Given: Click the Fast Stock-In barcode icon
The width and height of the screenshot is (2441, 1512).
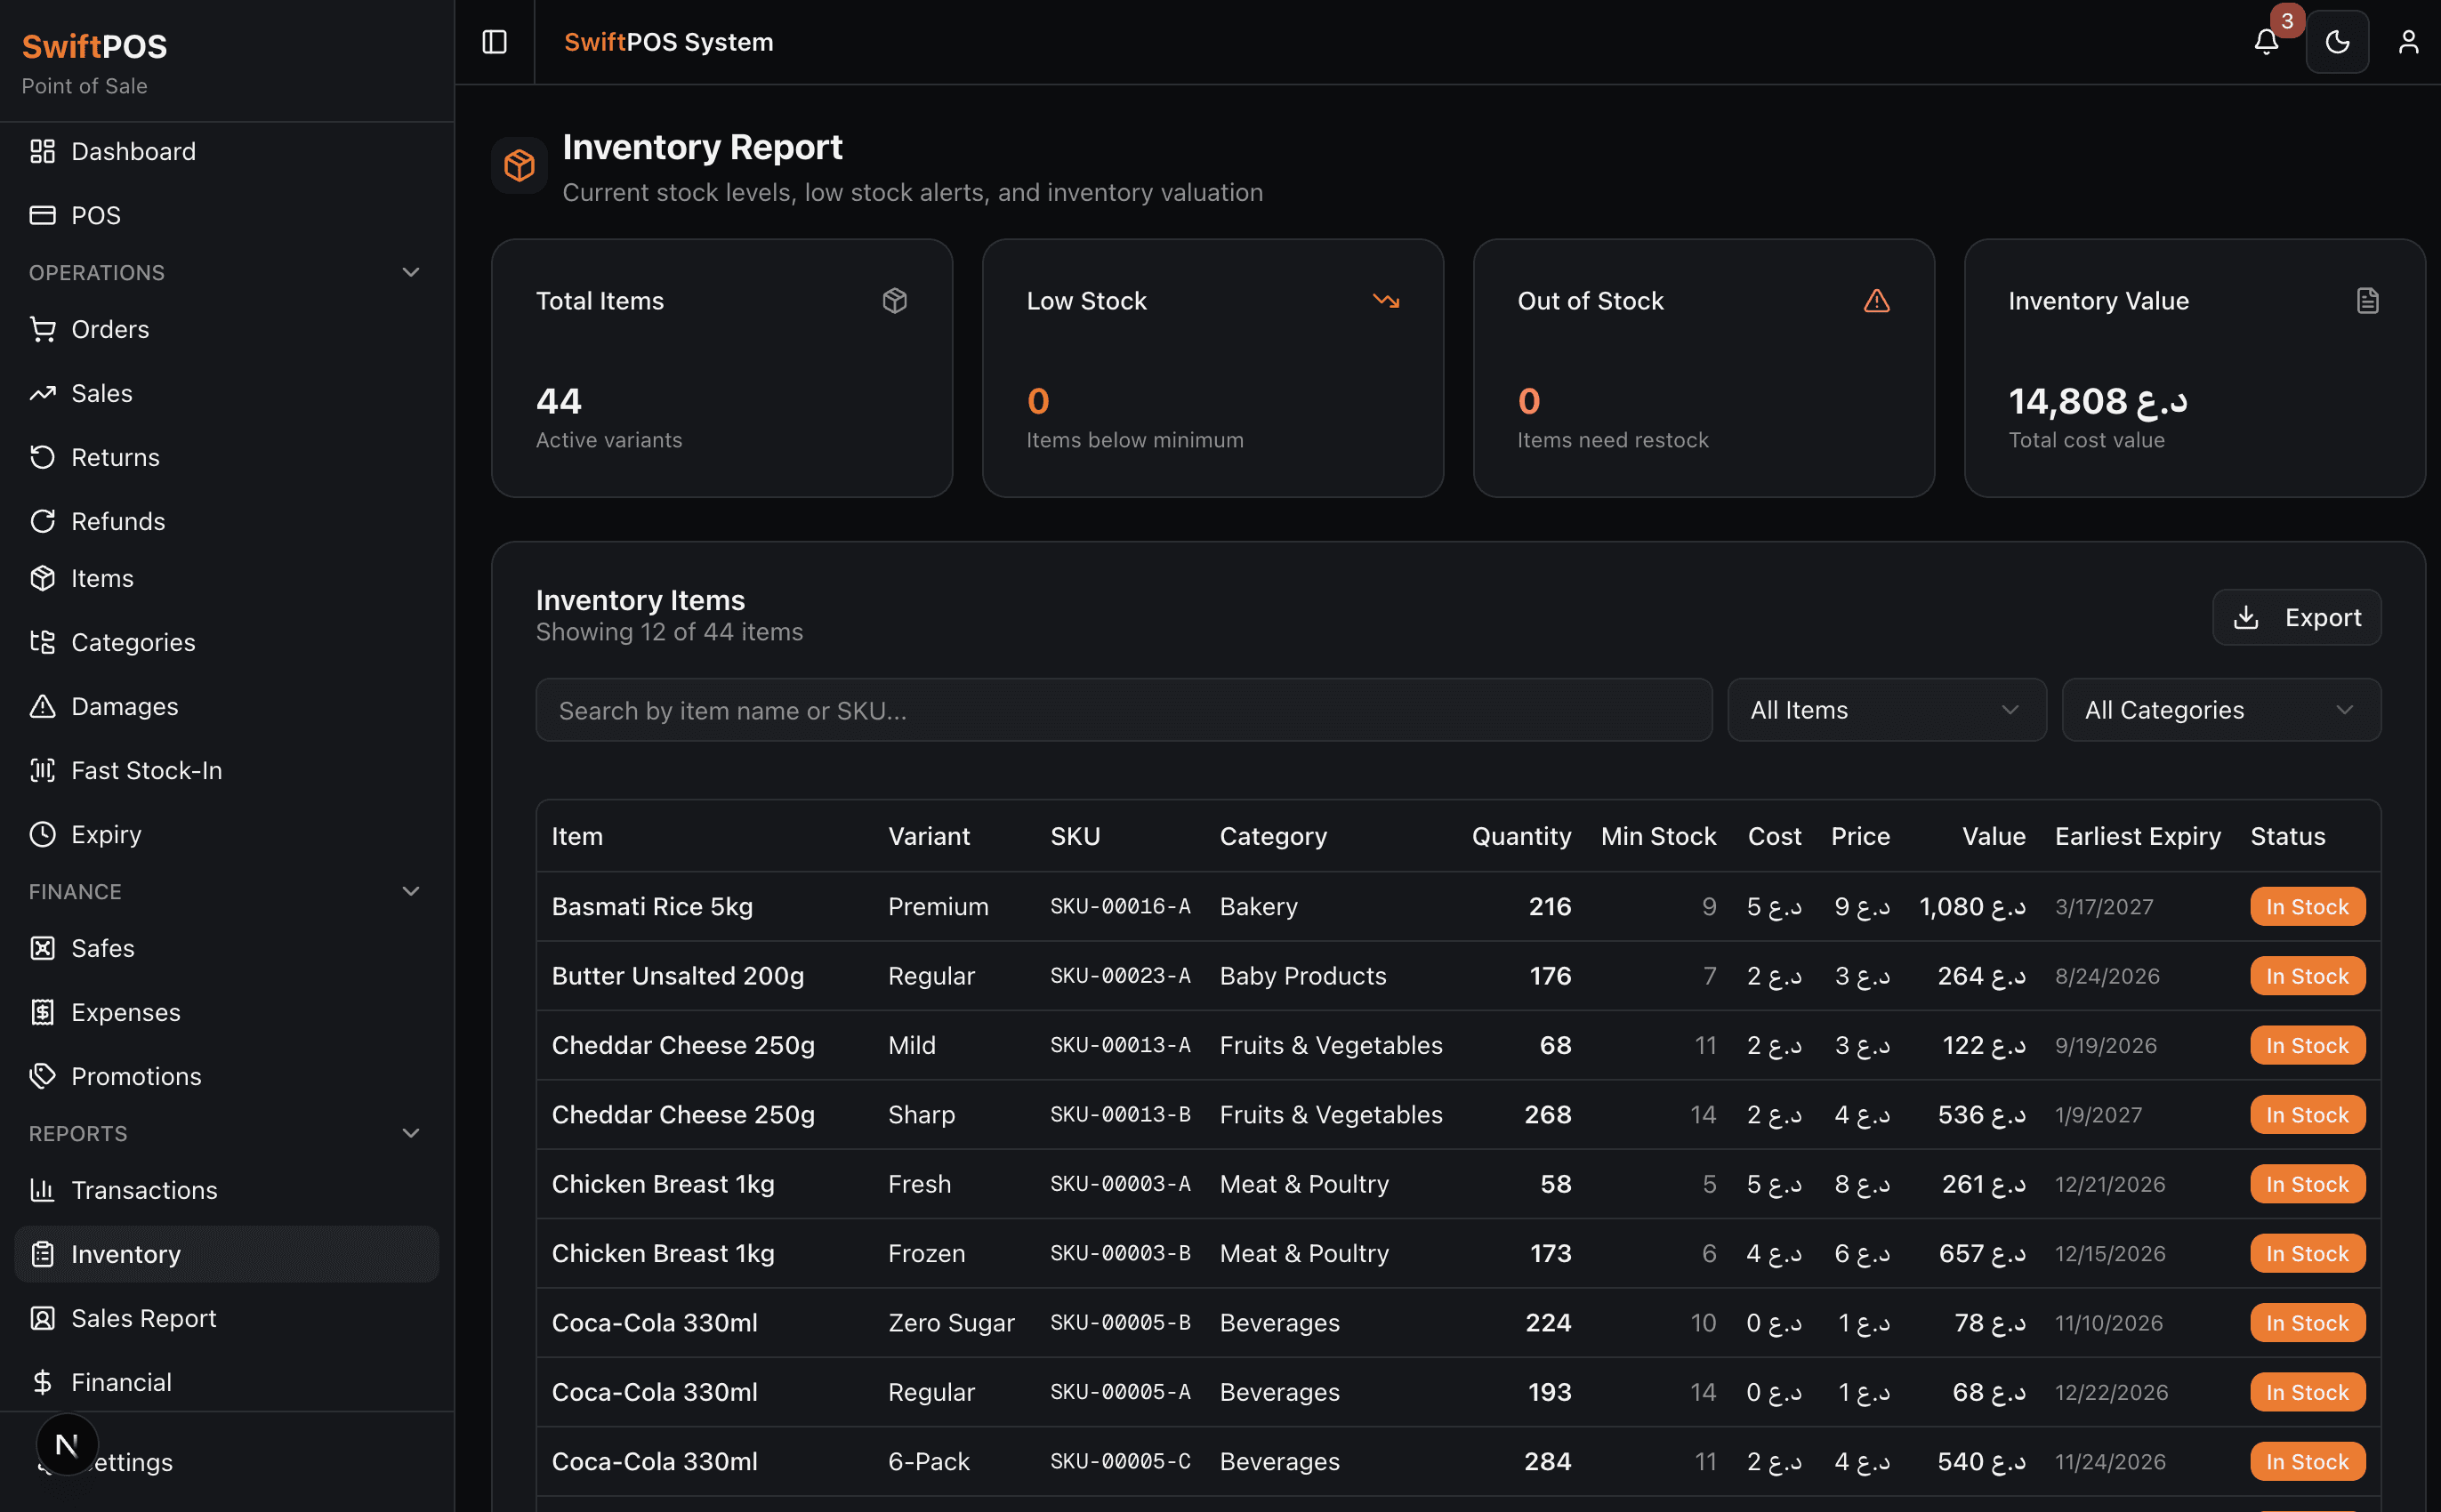Looking at the screenshot, I should click(42, 770).
